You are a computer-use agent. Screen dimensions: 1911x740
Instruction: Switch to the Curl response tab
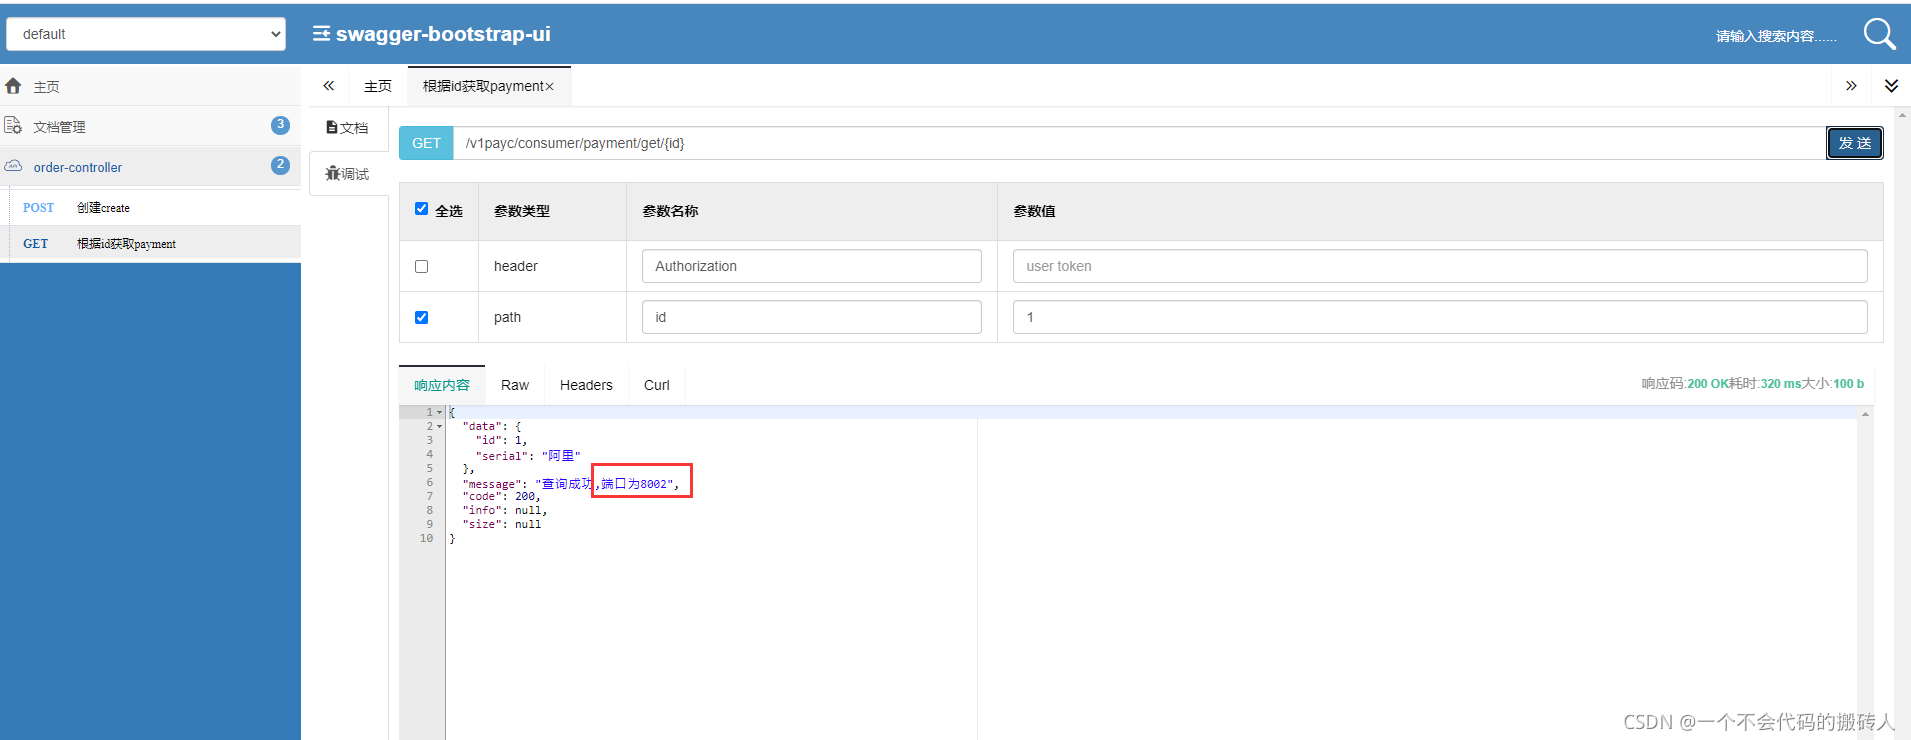[657, 385]
